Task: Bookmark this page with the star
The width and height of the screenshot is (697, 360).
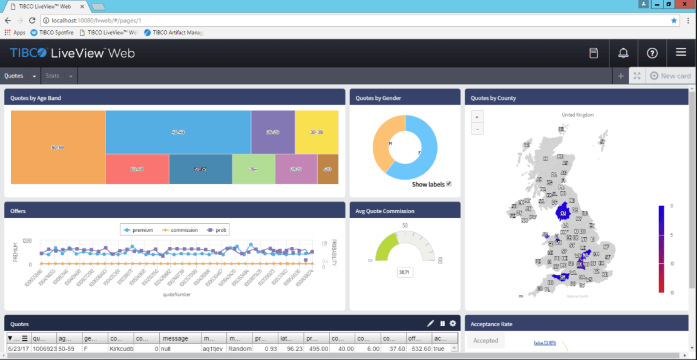Action: (674, 20)
